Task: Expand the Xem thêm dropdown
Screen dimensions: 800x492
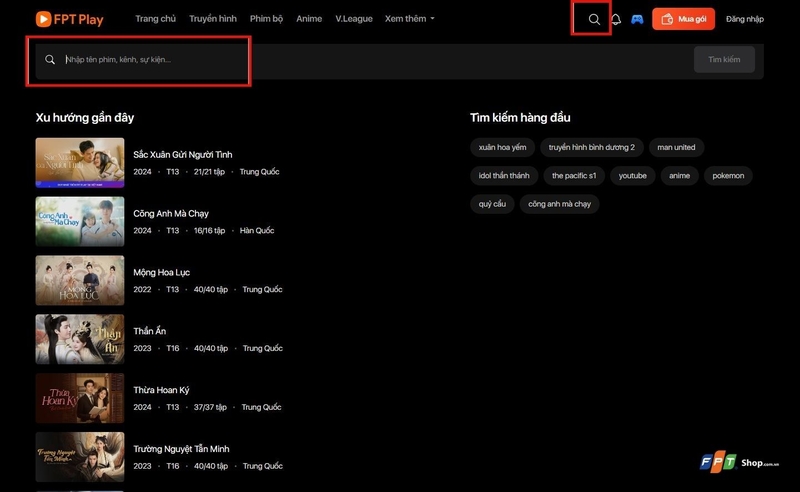Action: click(410, 19)
